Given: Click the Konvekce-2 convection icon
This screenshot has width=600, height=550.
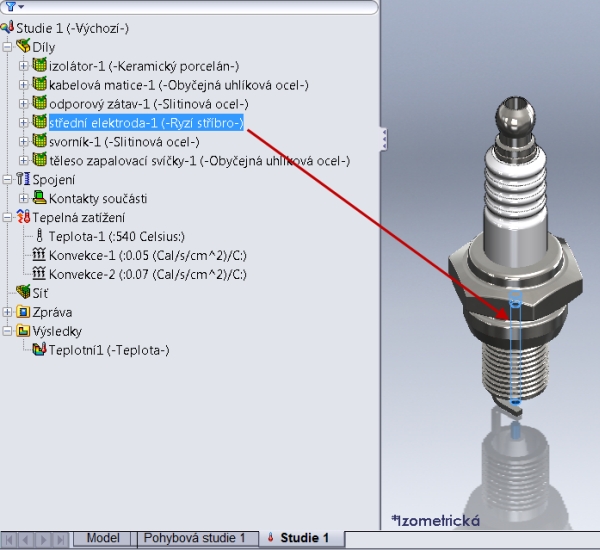Looking at the screenshot, I should click(x=39, y=274).
